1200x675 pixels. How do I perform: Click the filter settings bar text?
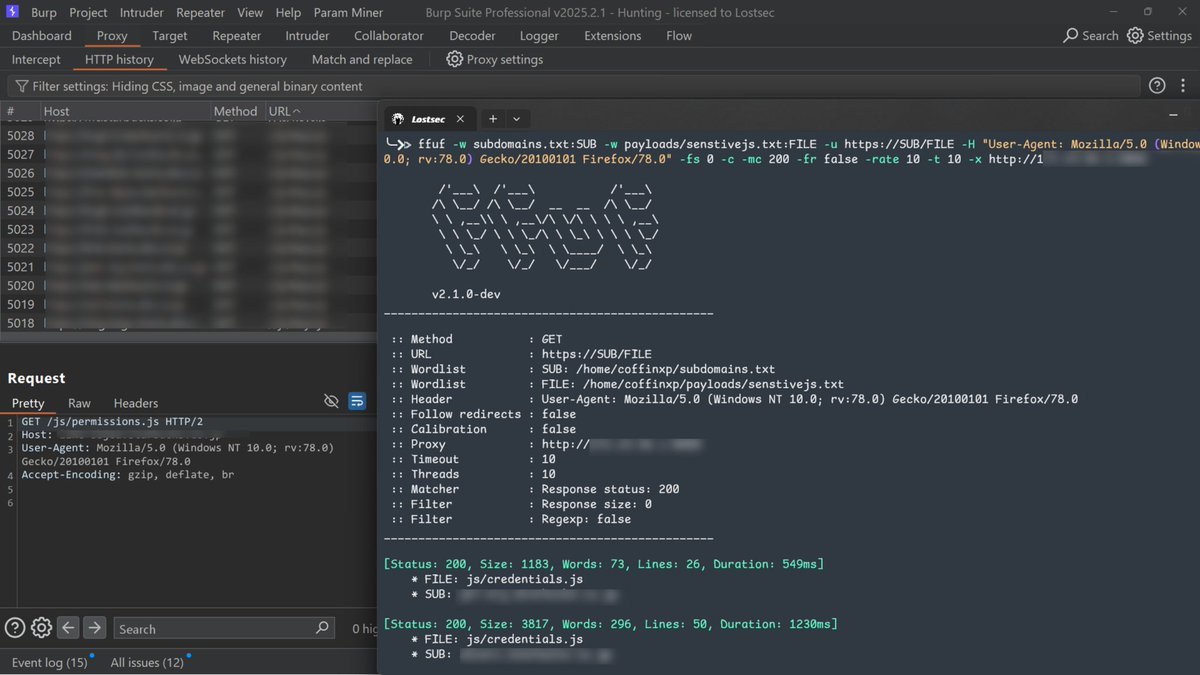(198, 86)
